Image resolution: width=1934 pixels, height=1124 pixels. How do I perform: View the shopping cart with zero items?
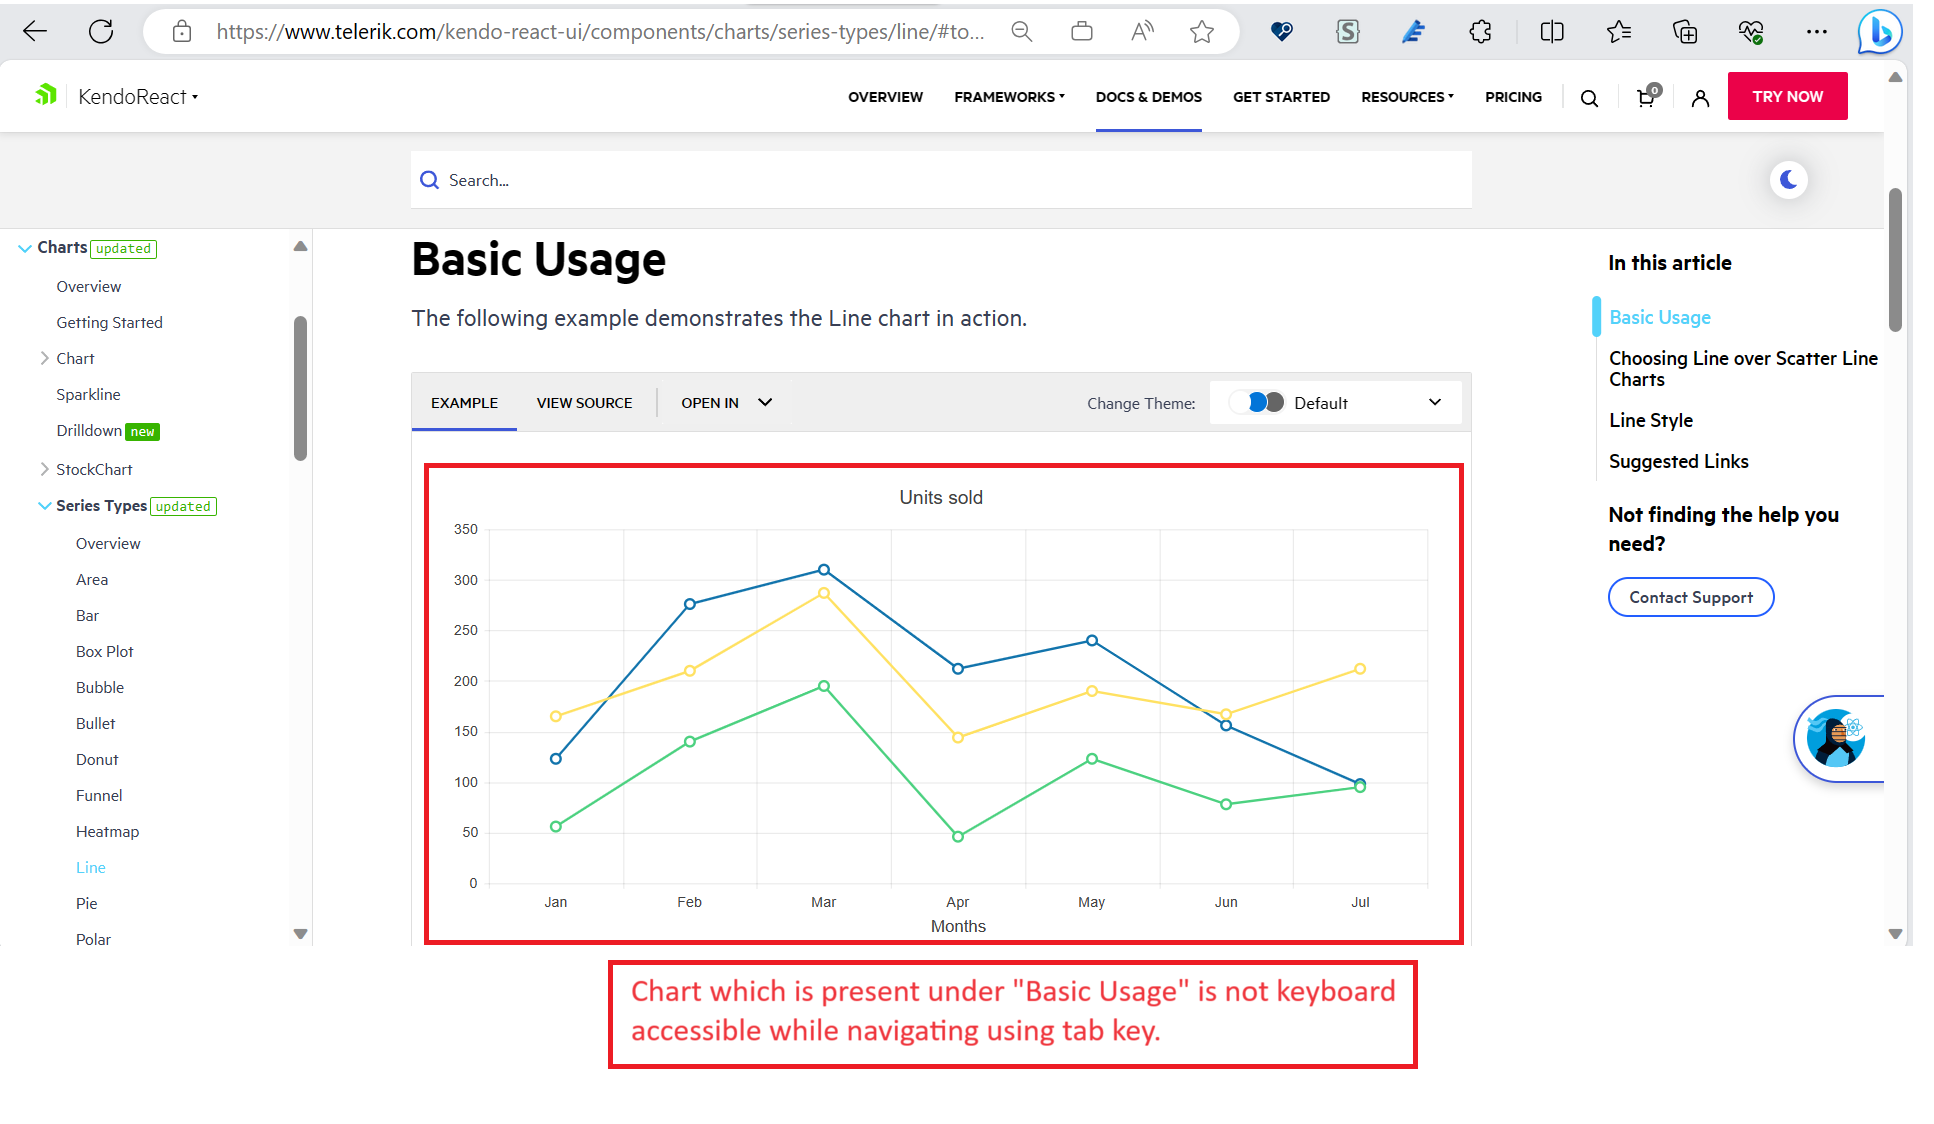pos(1645,97)
